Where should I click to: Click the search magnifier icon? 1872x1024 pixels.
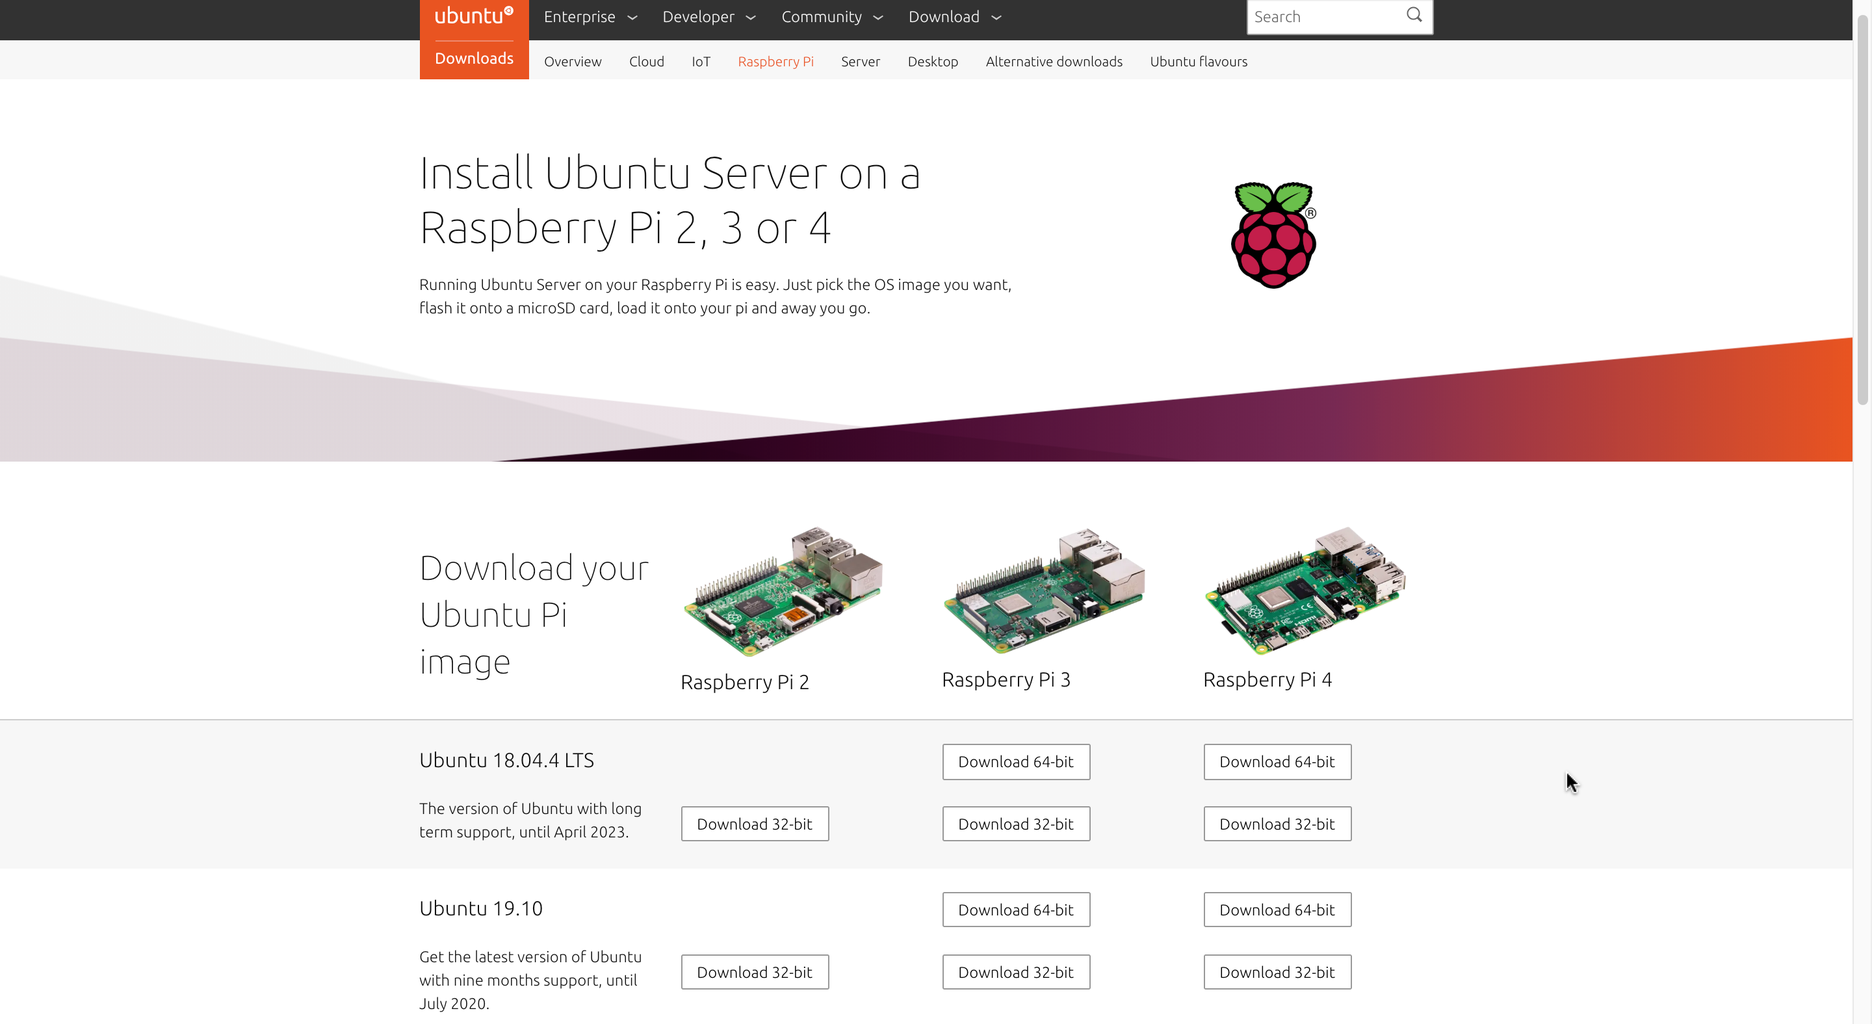point(1413,15)
